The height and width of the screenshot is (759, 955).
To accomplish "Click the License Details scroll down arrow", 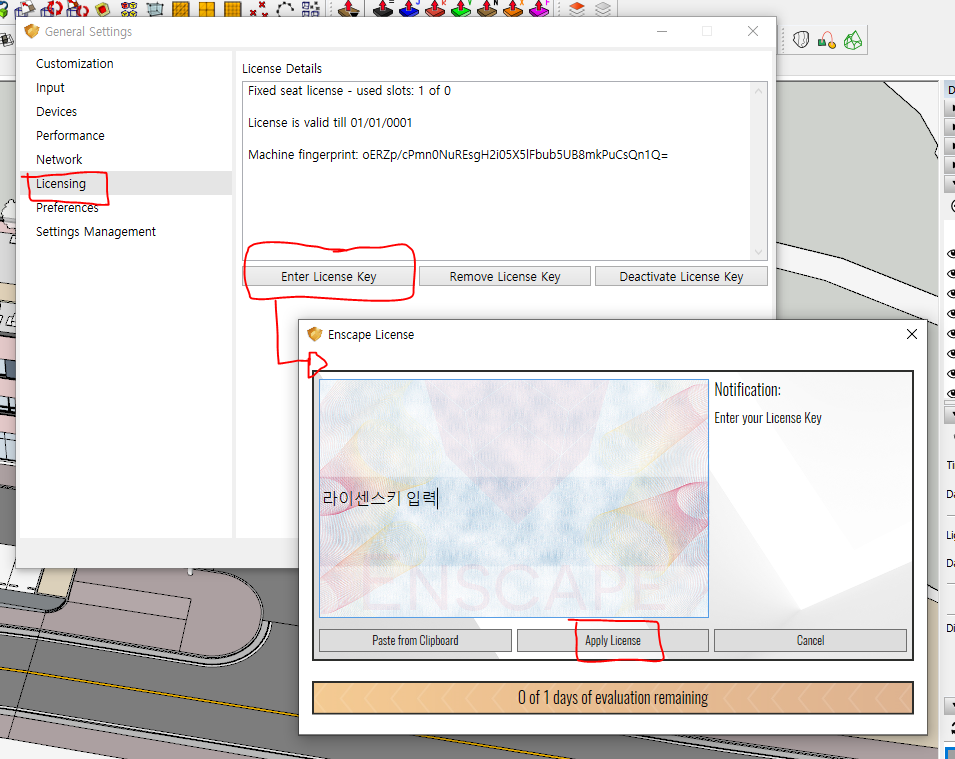I will coord(758,252).
